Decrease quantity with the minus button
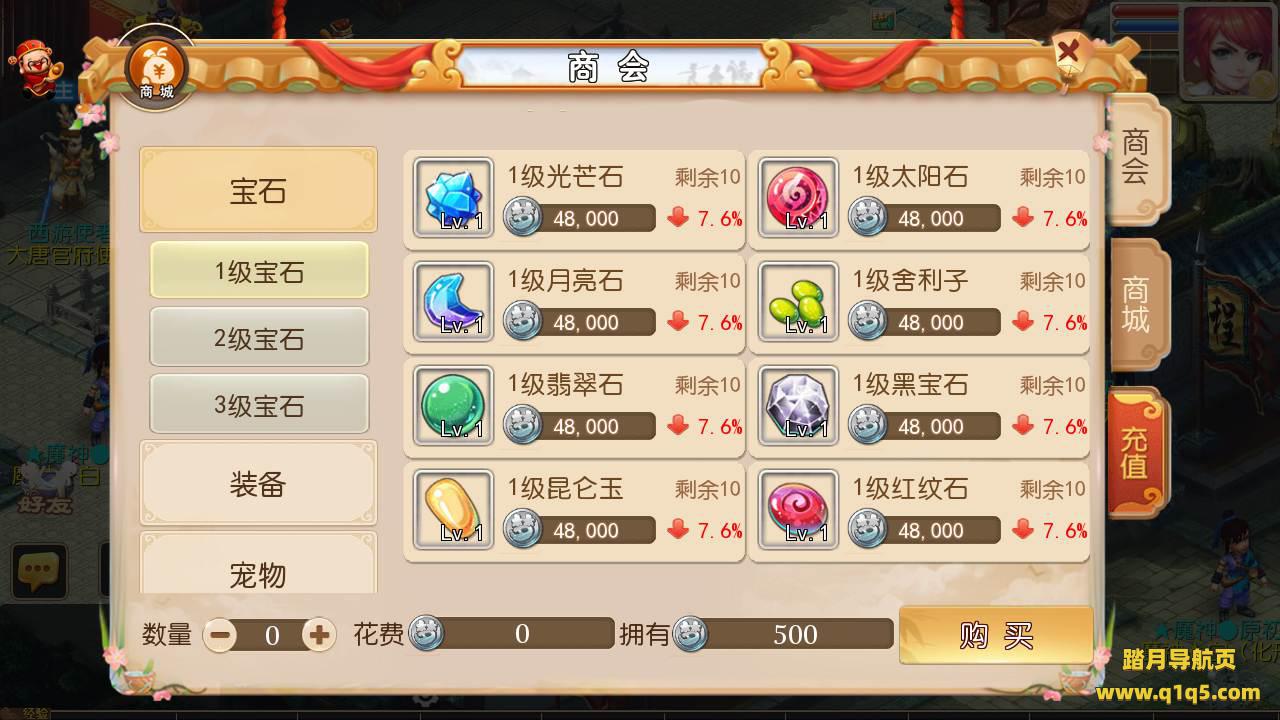The width and height of the screenshot is (1280, 720). [221, 634]
